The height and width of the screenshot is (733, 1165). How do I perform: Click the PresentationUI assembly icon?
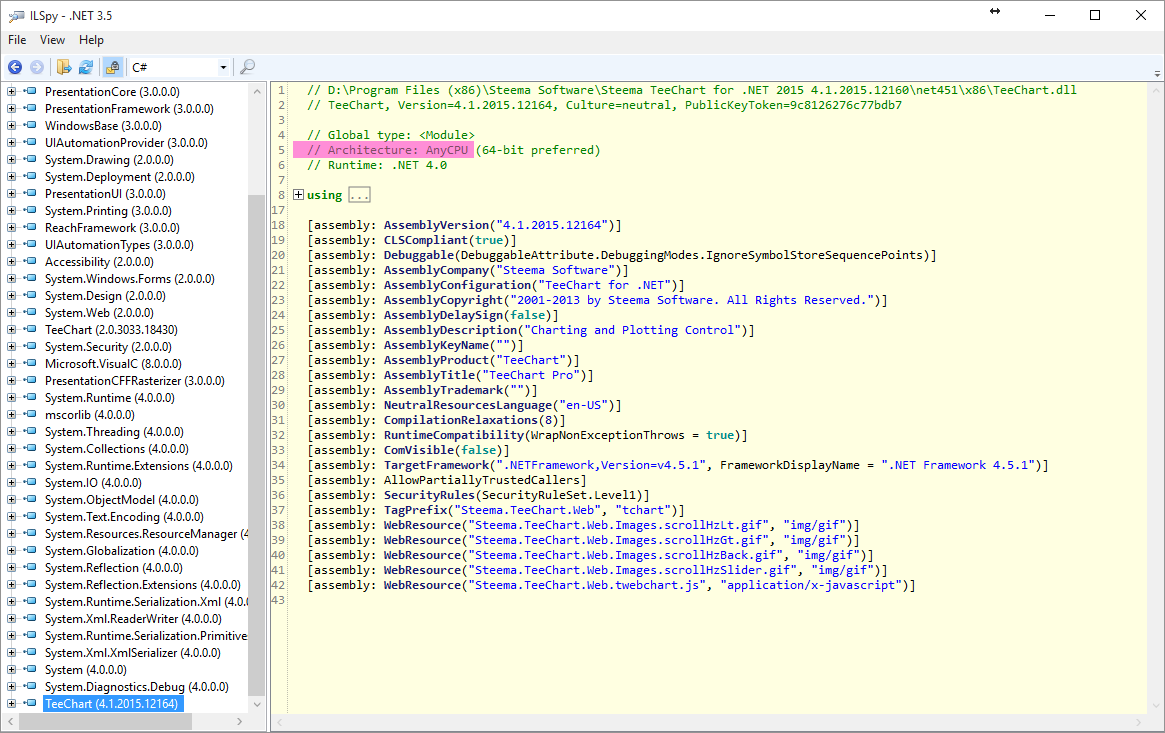(x=30, y=194)
